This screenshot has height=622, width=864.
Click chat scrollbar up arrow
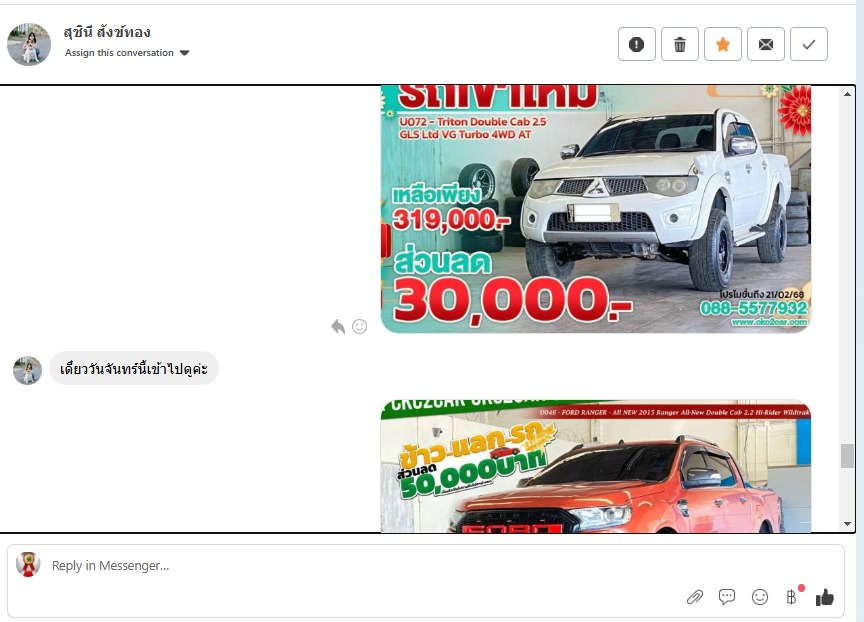(847, 94)
